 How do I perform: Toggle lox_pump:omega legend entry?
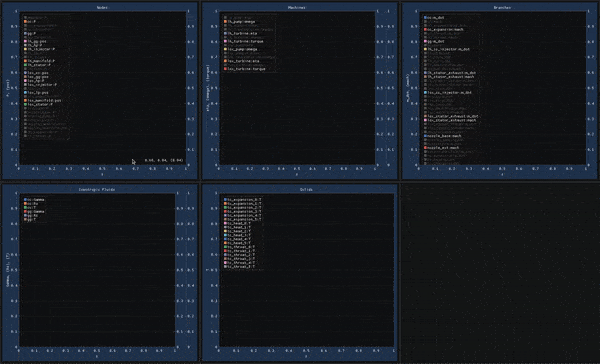(x=242, y=49)
